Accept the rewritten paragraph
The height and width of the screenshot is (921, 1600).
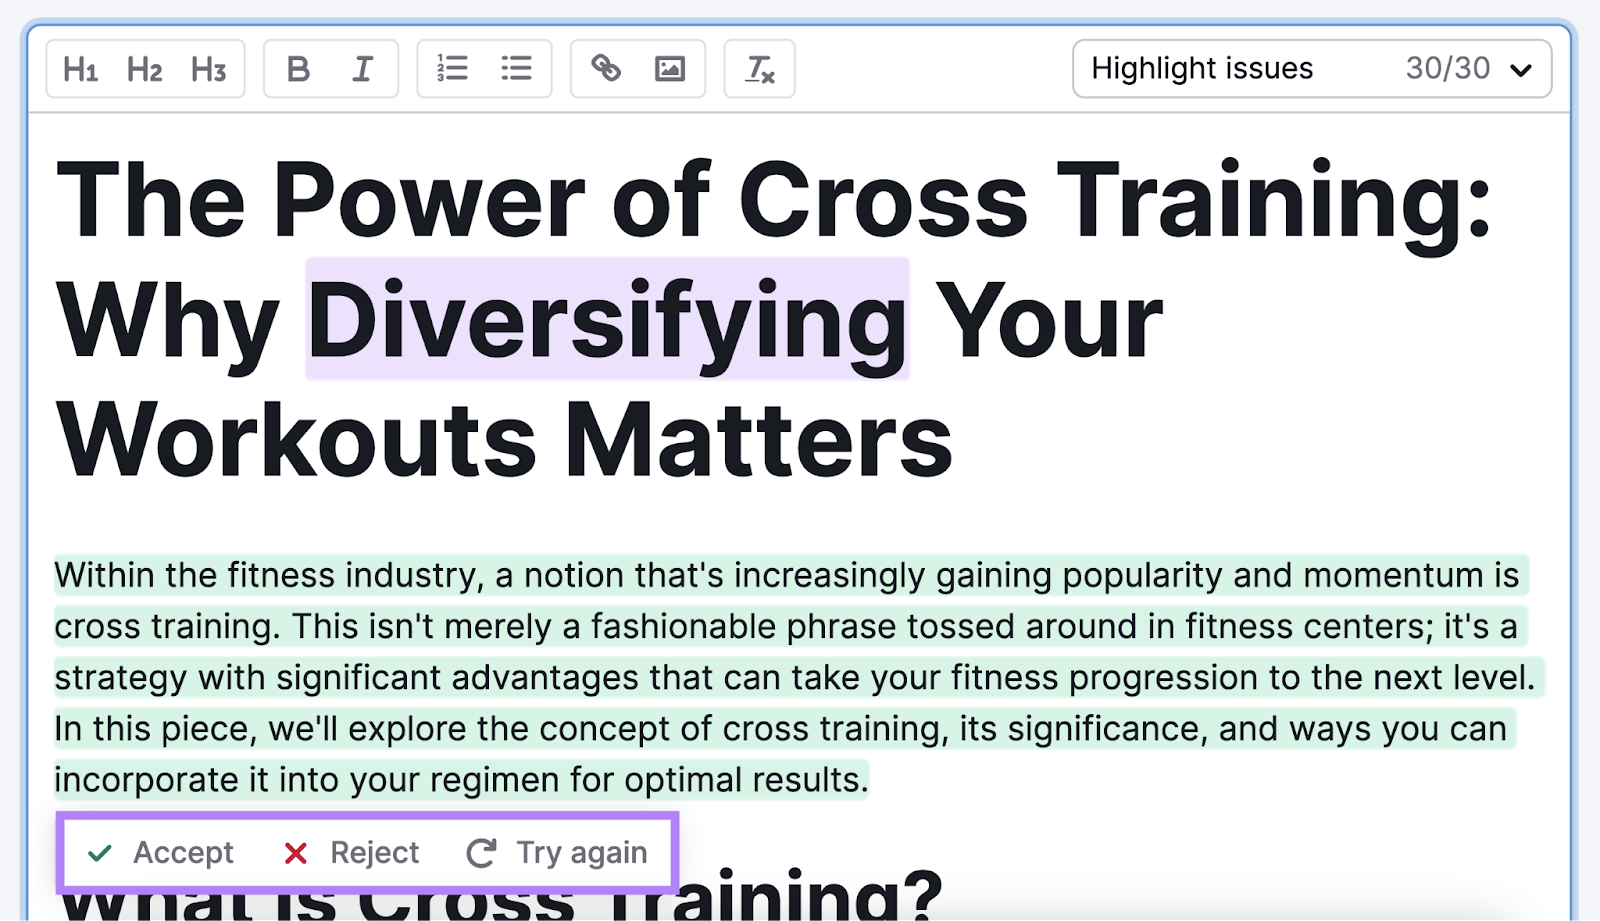pos(160,853)
